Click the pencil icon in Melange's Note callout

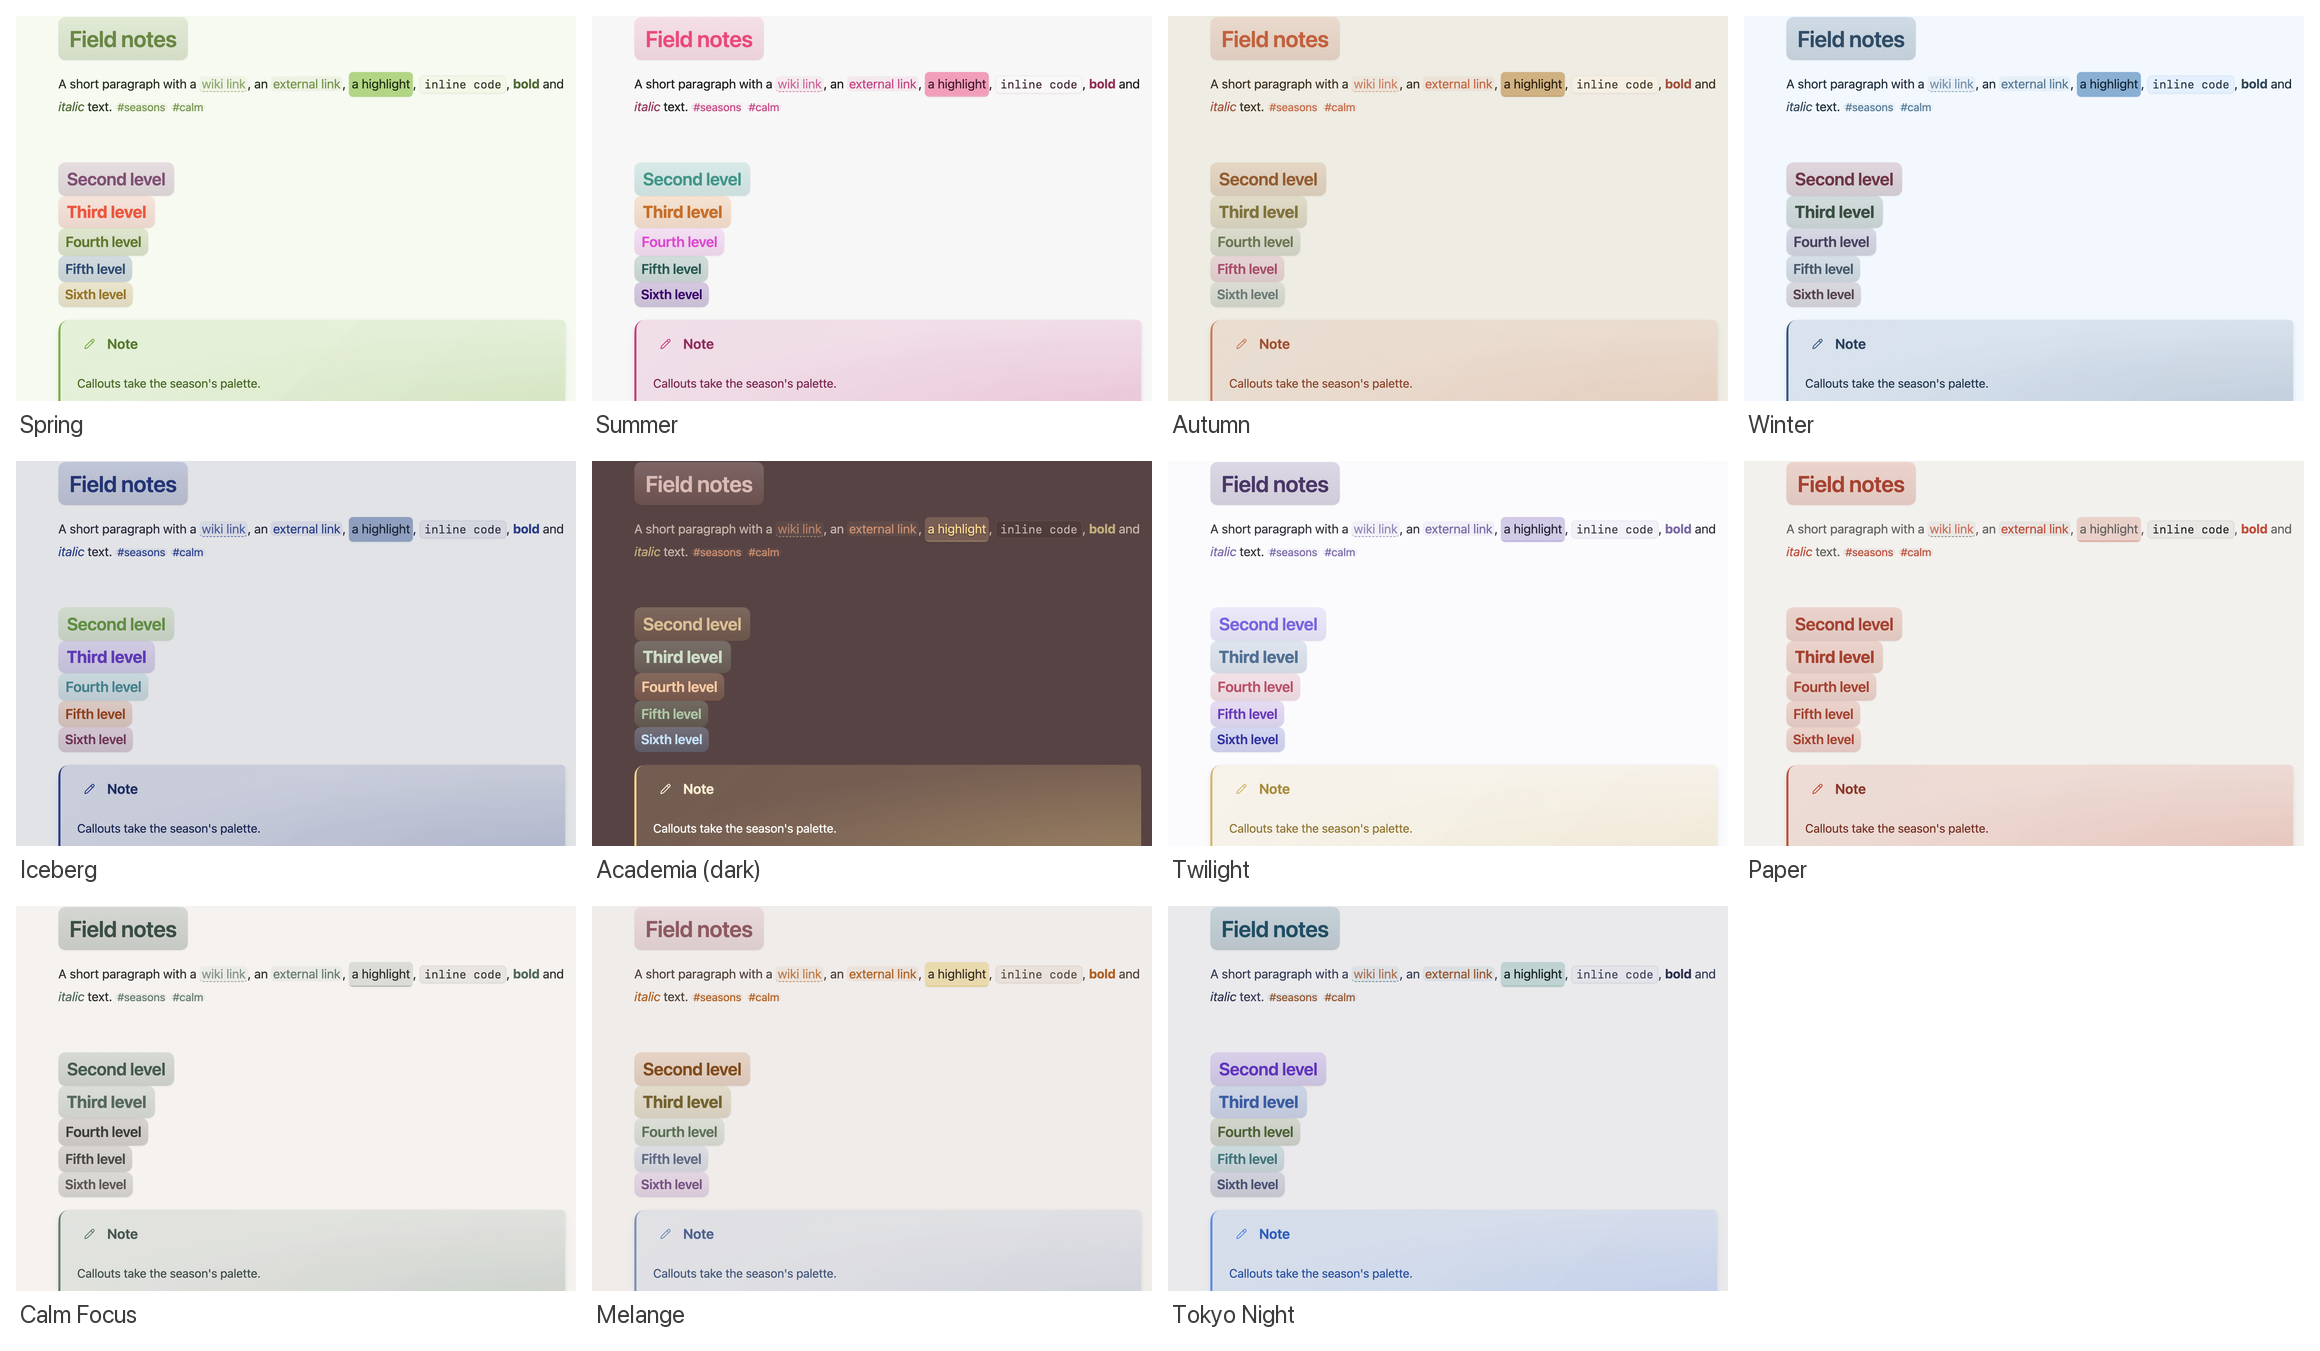tap(665, 1234)
